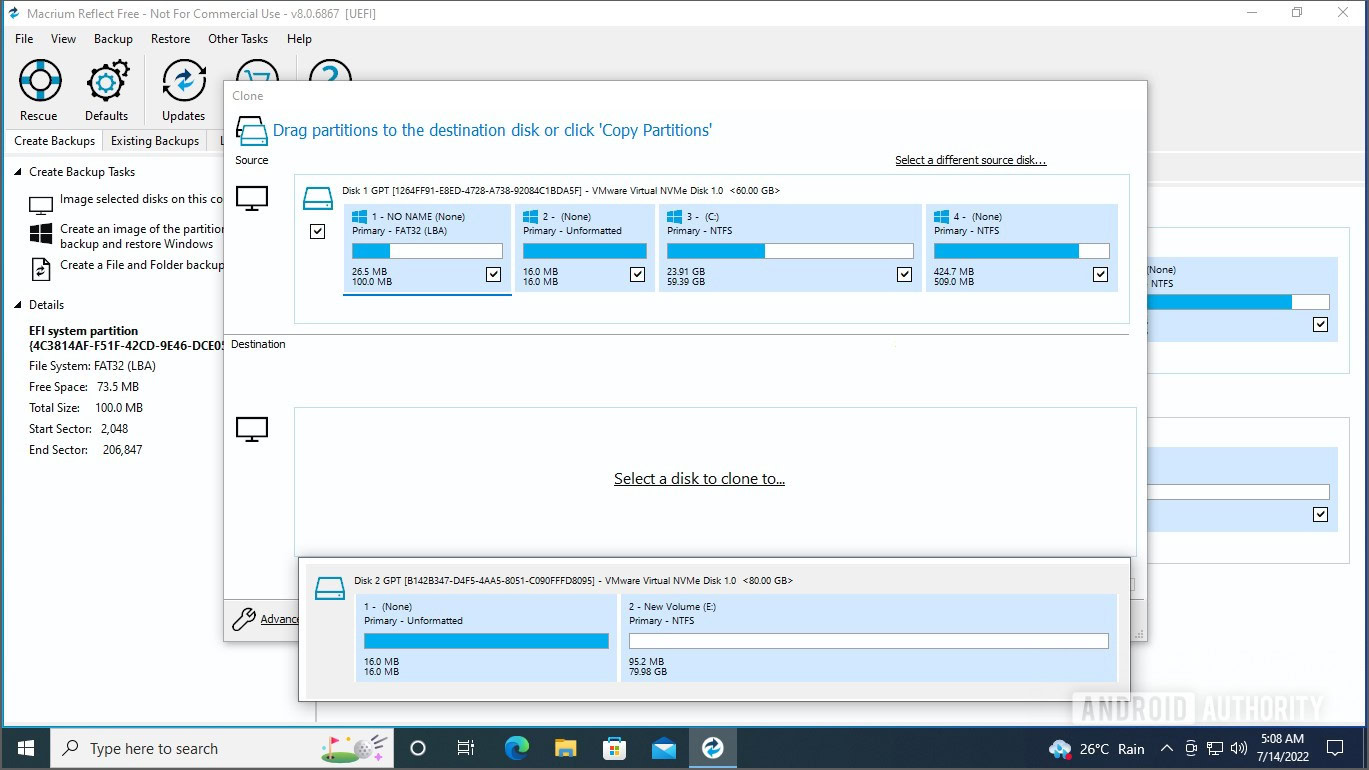Screen dimensions: 1369x770
Task: Click the Source computer monitor icon
Action: tap(252, 198)
